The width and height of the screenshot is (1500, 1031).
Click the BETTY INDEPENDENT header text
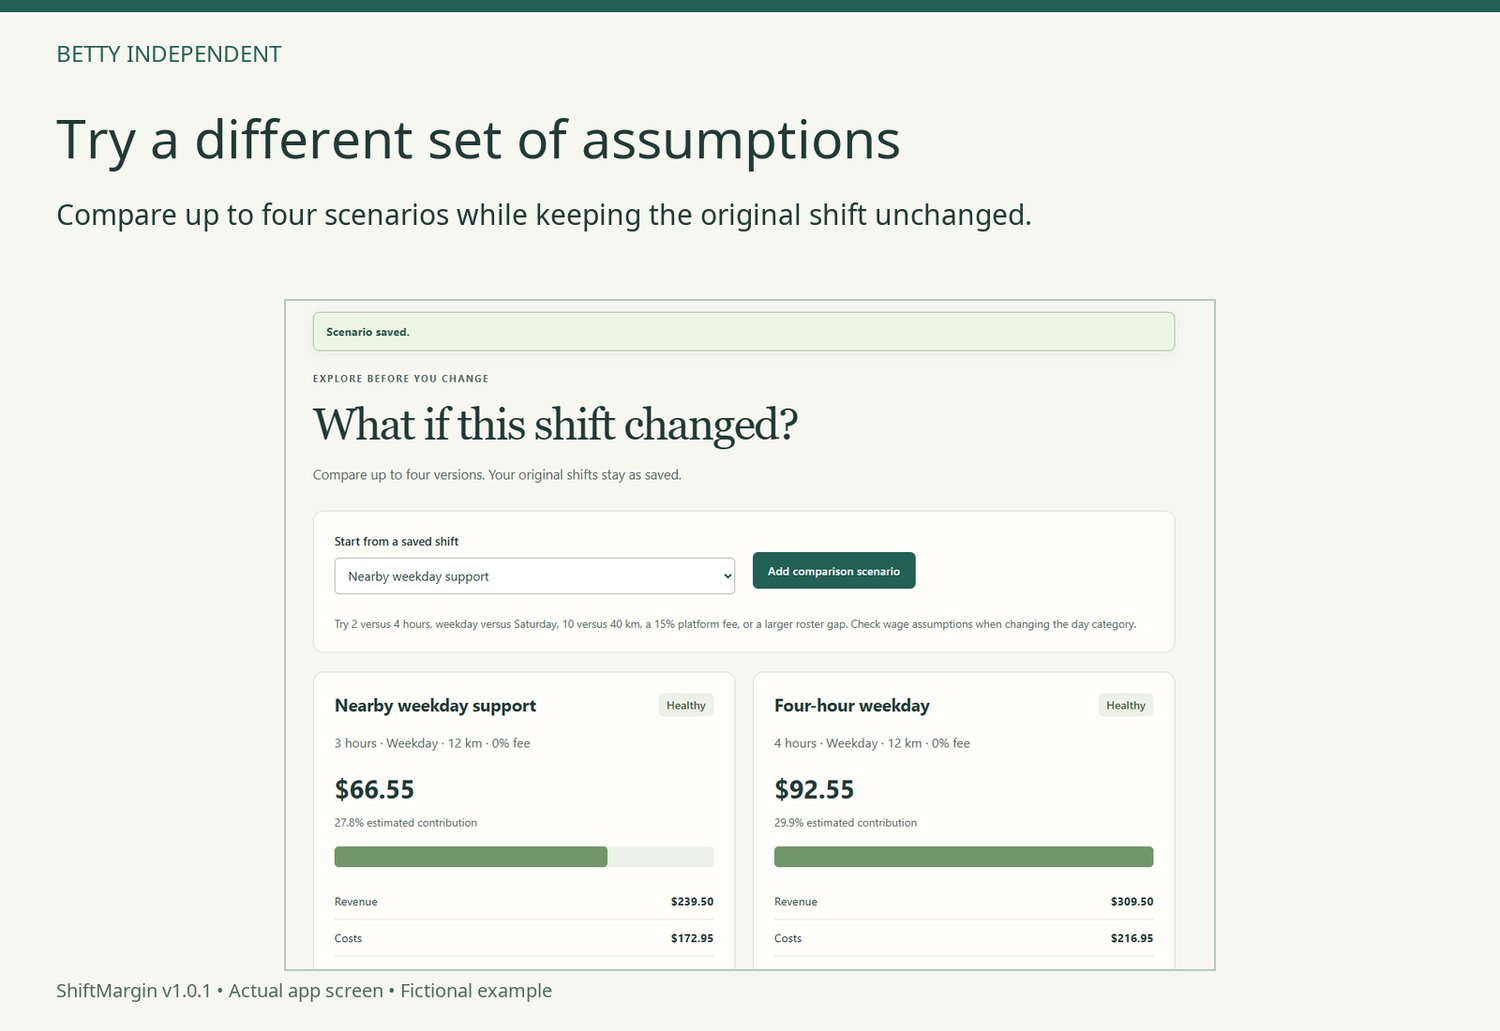click(169, 54)
